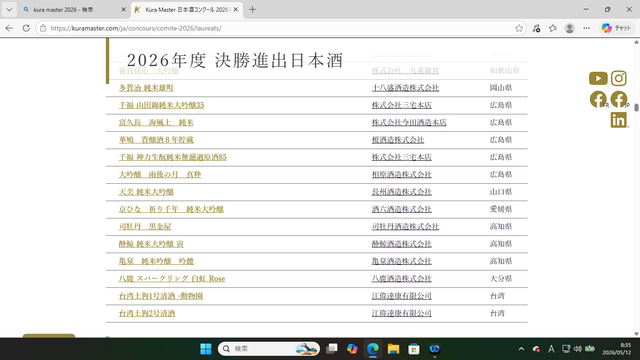
Task: Open 司牡丹酒造株式会社 brewery link
Action: pyautogui.click(x=405, y=227)
